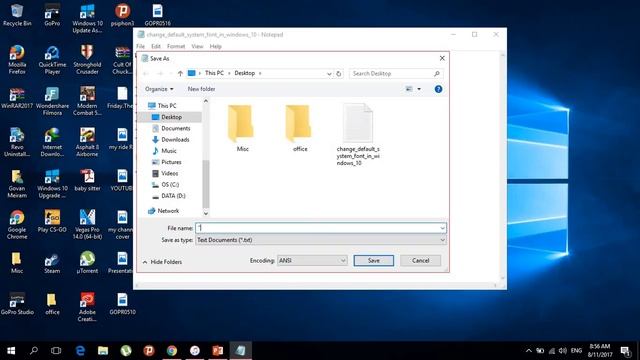Click the Save As help icon
Image resolution: width=640 pixels, height=360 pixels.
[438, 89]
